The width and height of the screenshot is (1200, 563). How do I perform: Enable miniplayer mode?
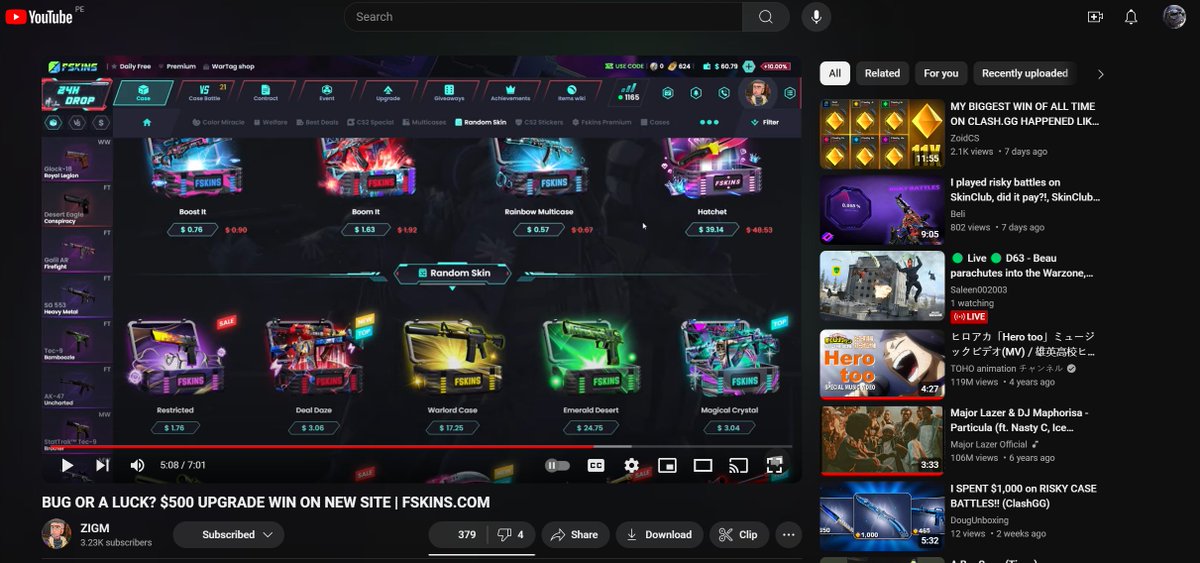[667, 465]
